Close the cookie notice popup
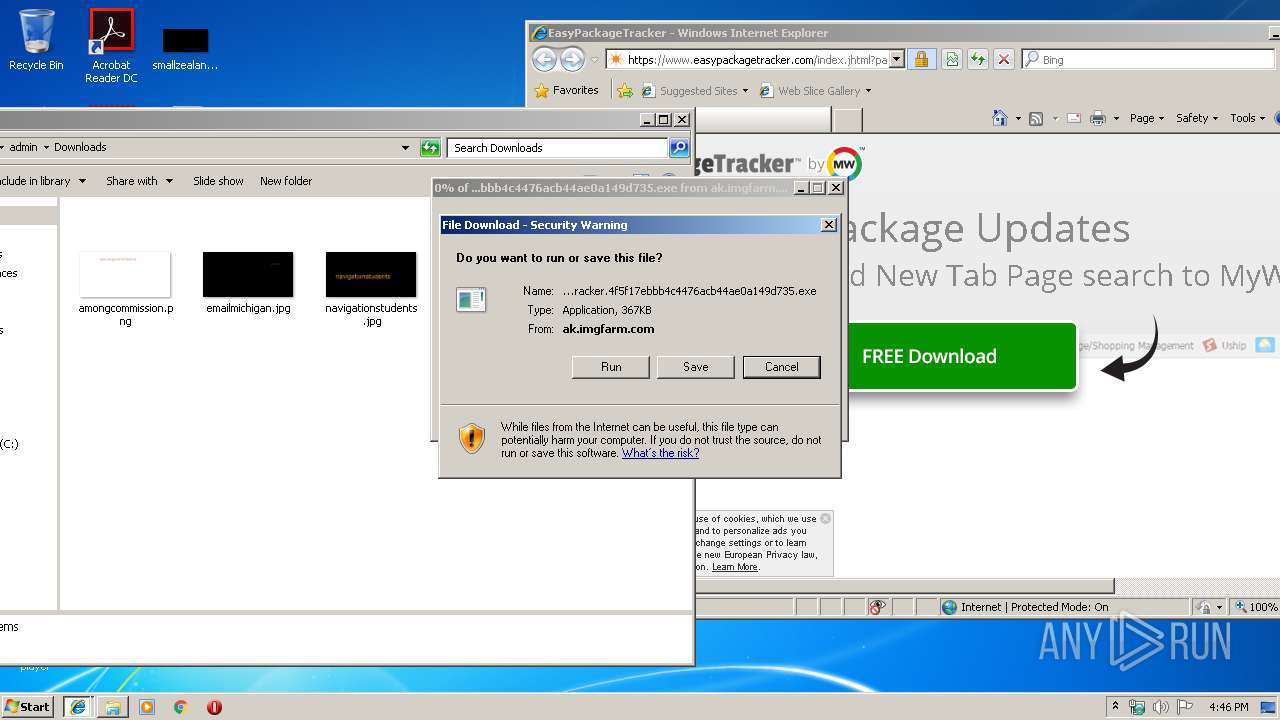This screenshot has height=720, width=1280. (x=825, y=518)
